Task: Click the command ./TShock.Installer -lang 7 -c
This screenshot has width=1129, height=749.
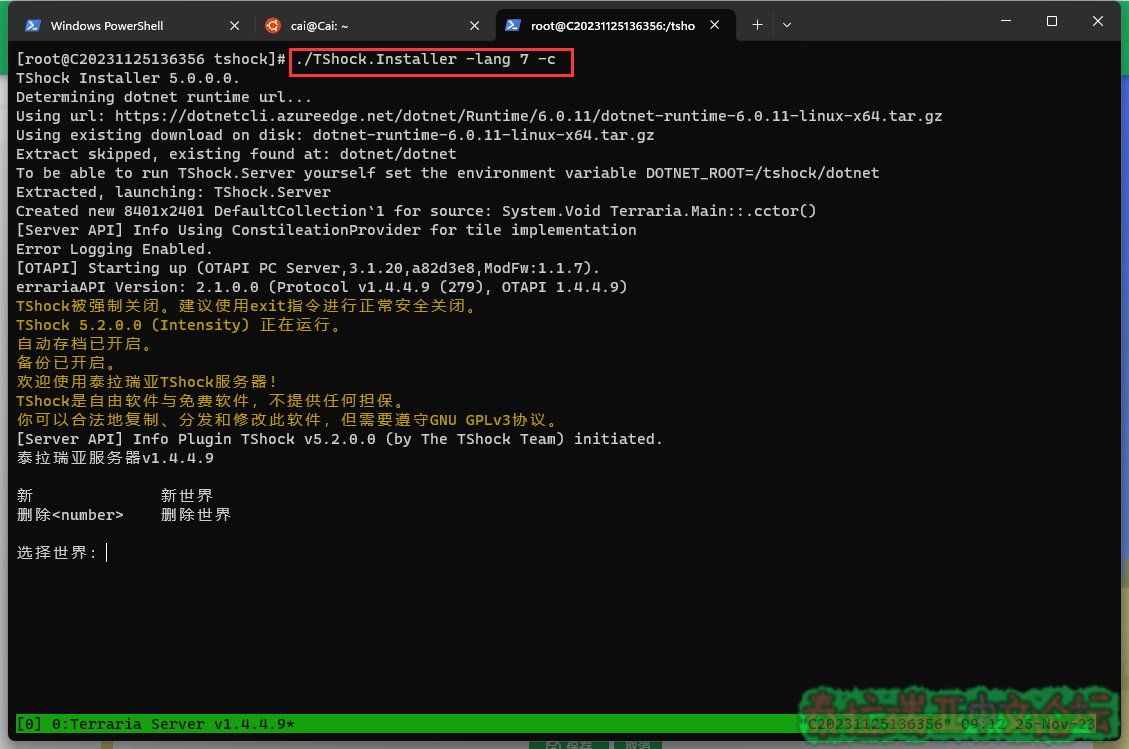Action: (x=426, y=60)
